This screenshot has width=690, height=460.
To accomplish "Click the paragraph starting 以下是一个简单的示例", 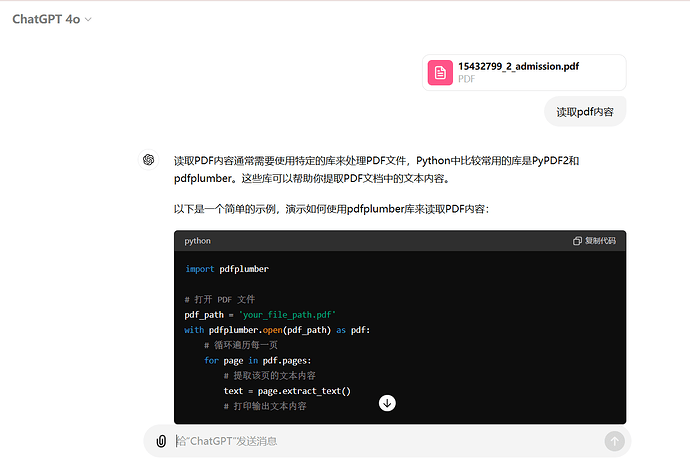I will point(331,209).
